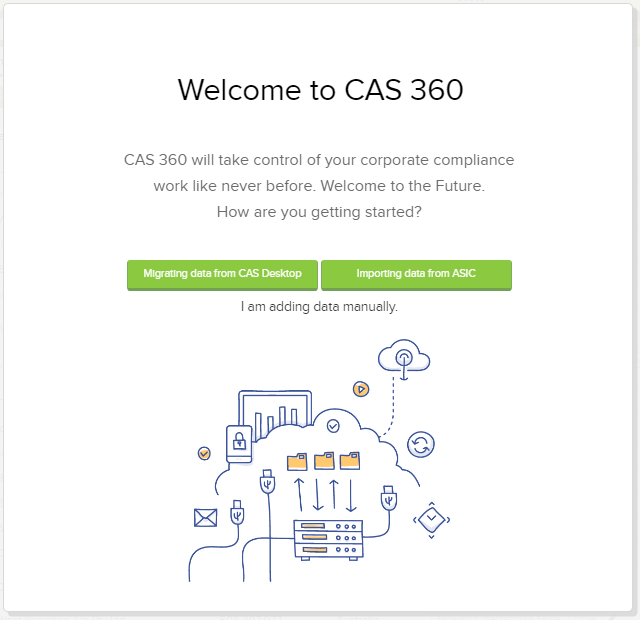Click the circular sync arrows icon
The image size is (640, 620).
click(x=421, y=444)
